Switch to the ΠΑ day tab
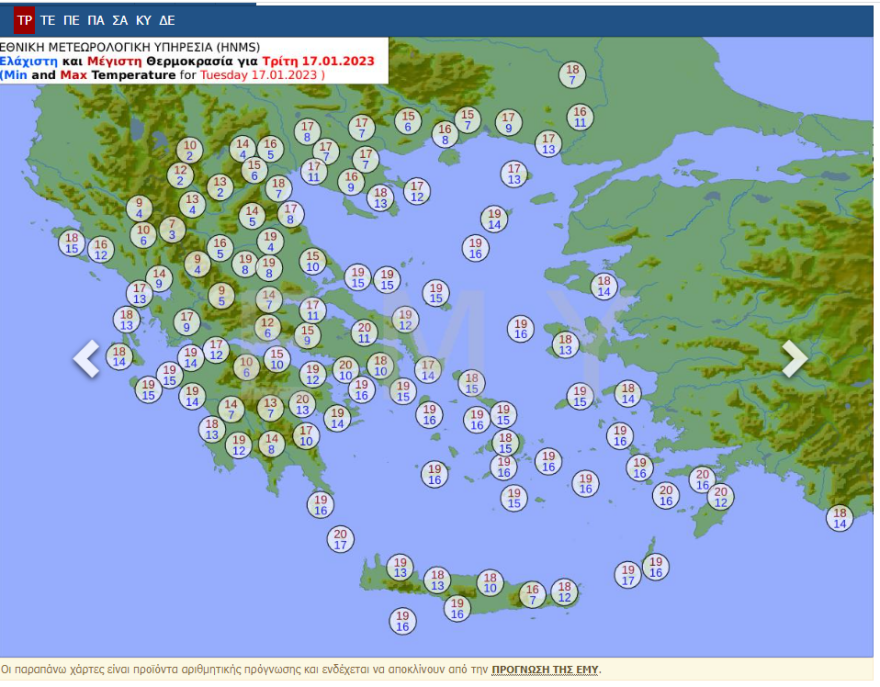The image size is (880, 687). point(96,20)
